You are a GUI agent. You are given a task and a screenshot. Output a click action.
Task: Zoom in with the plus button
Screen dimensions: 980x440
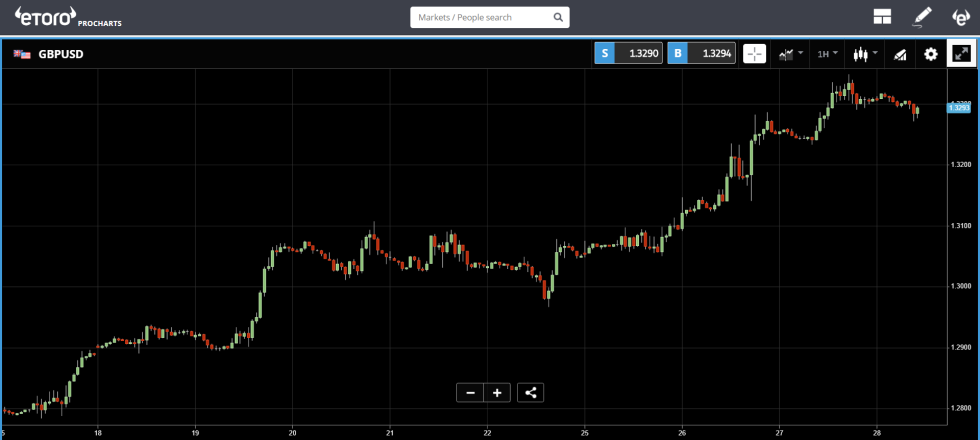pos(497,392)
